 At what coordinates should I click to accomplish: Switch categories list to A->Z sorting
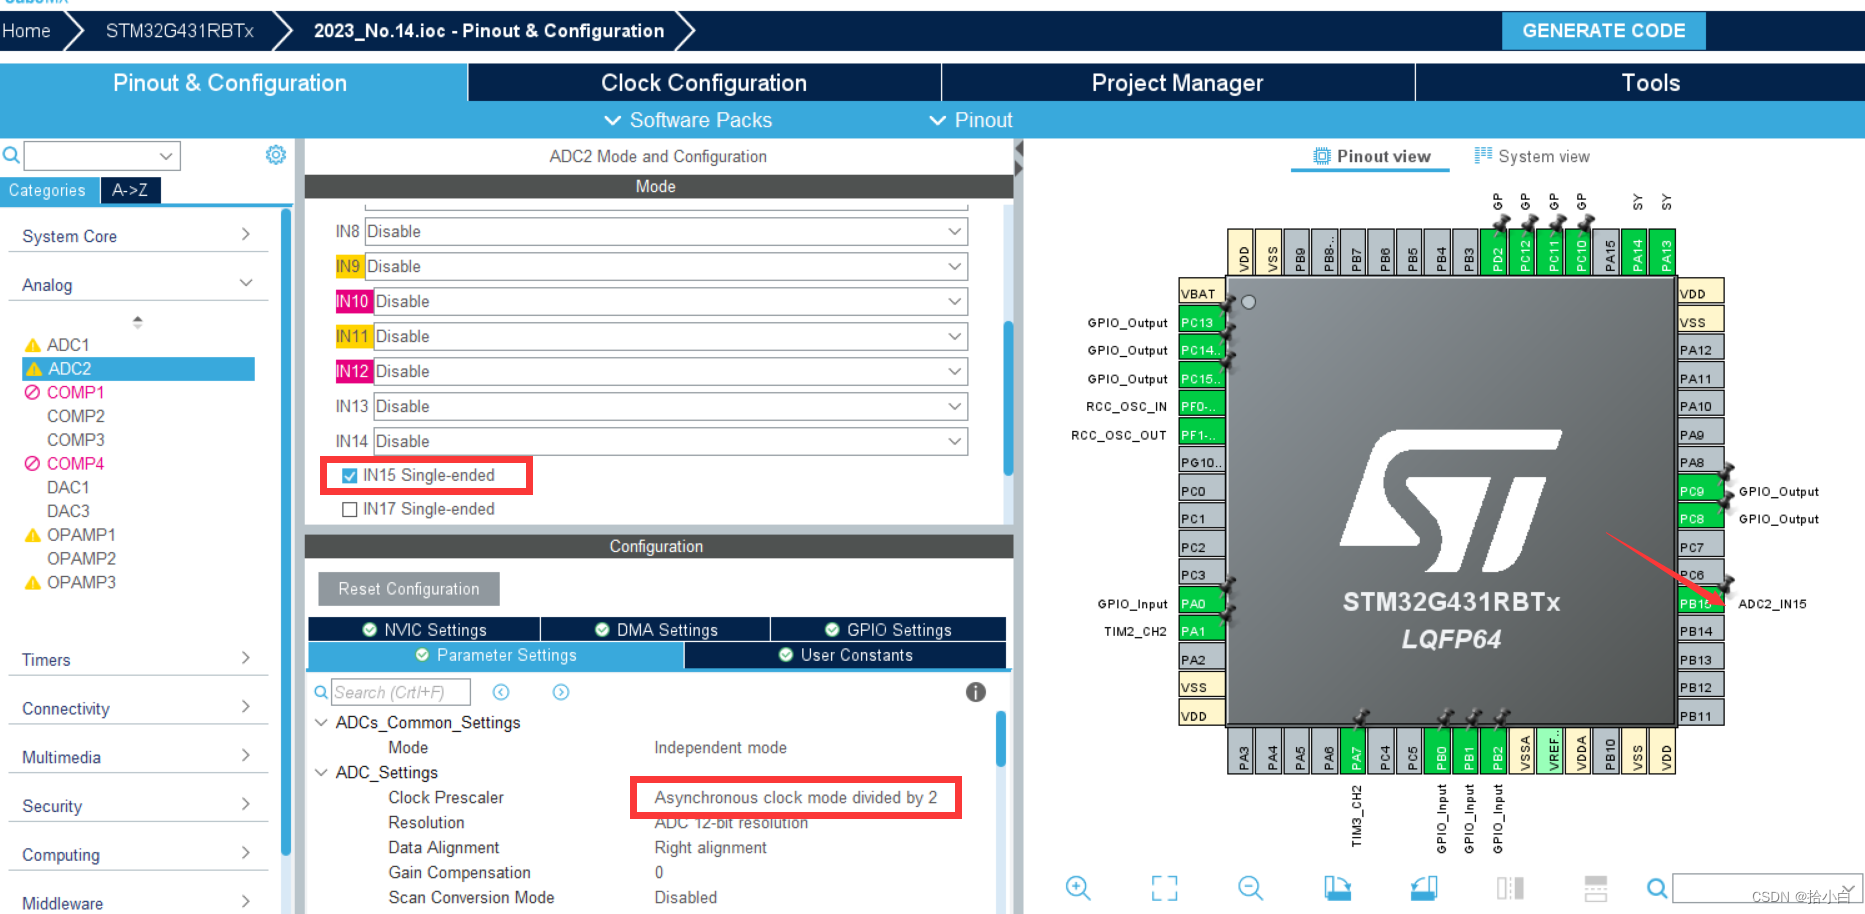pyautogui.click(x=130, y=190)
